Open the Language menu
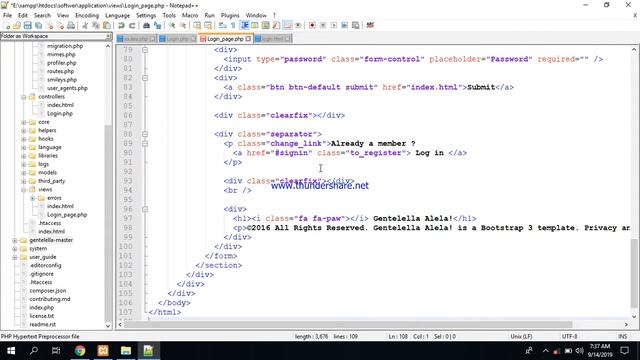 click(118, 15)
